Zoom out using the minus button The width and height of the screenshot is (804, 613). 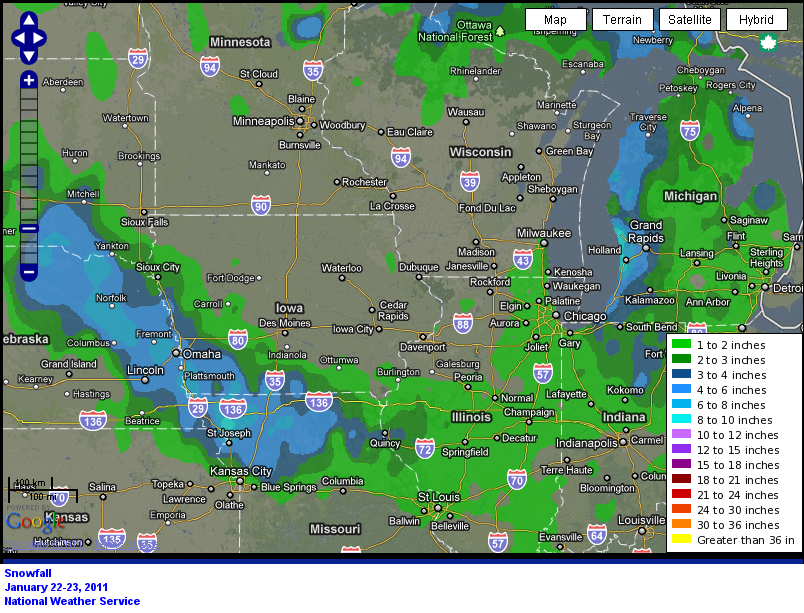click(29, 272)
